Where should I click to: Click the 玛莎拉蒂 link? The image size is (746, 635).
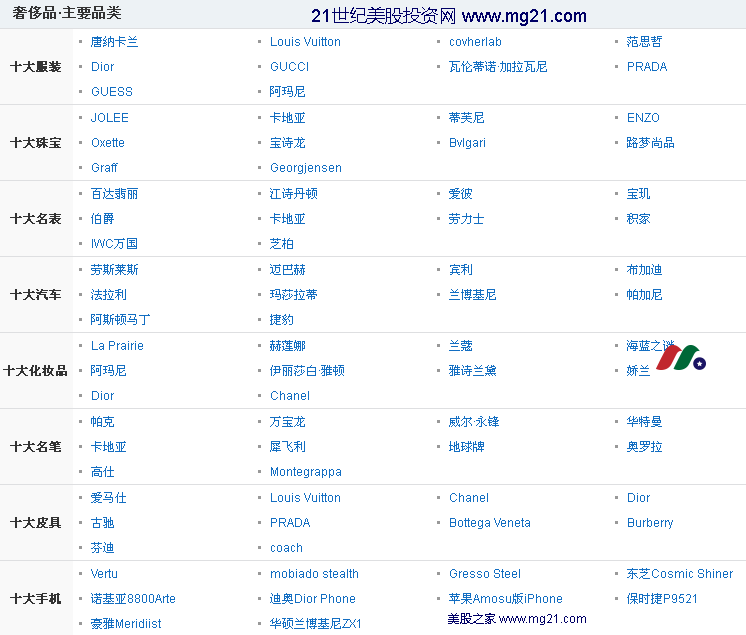pyautogui.click(x=294, y=295)
